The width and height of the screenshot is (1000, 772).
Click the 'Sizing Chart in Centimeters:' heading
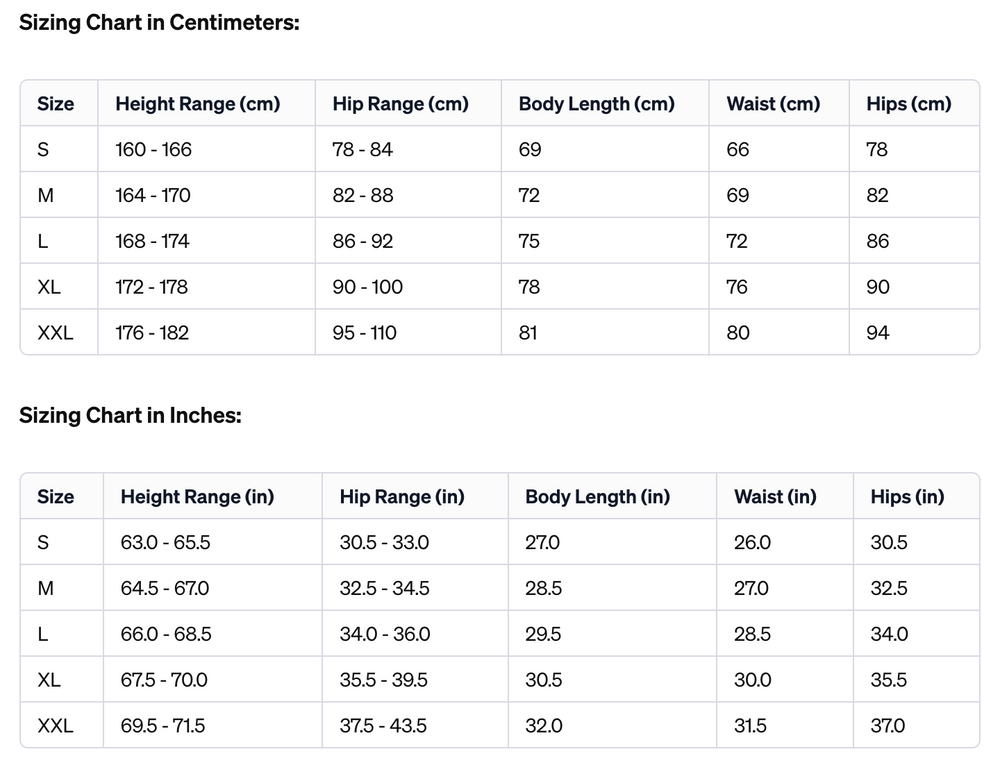[159, 23]
